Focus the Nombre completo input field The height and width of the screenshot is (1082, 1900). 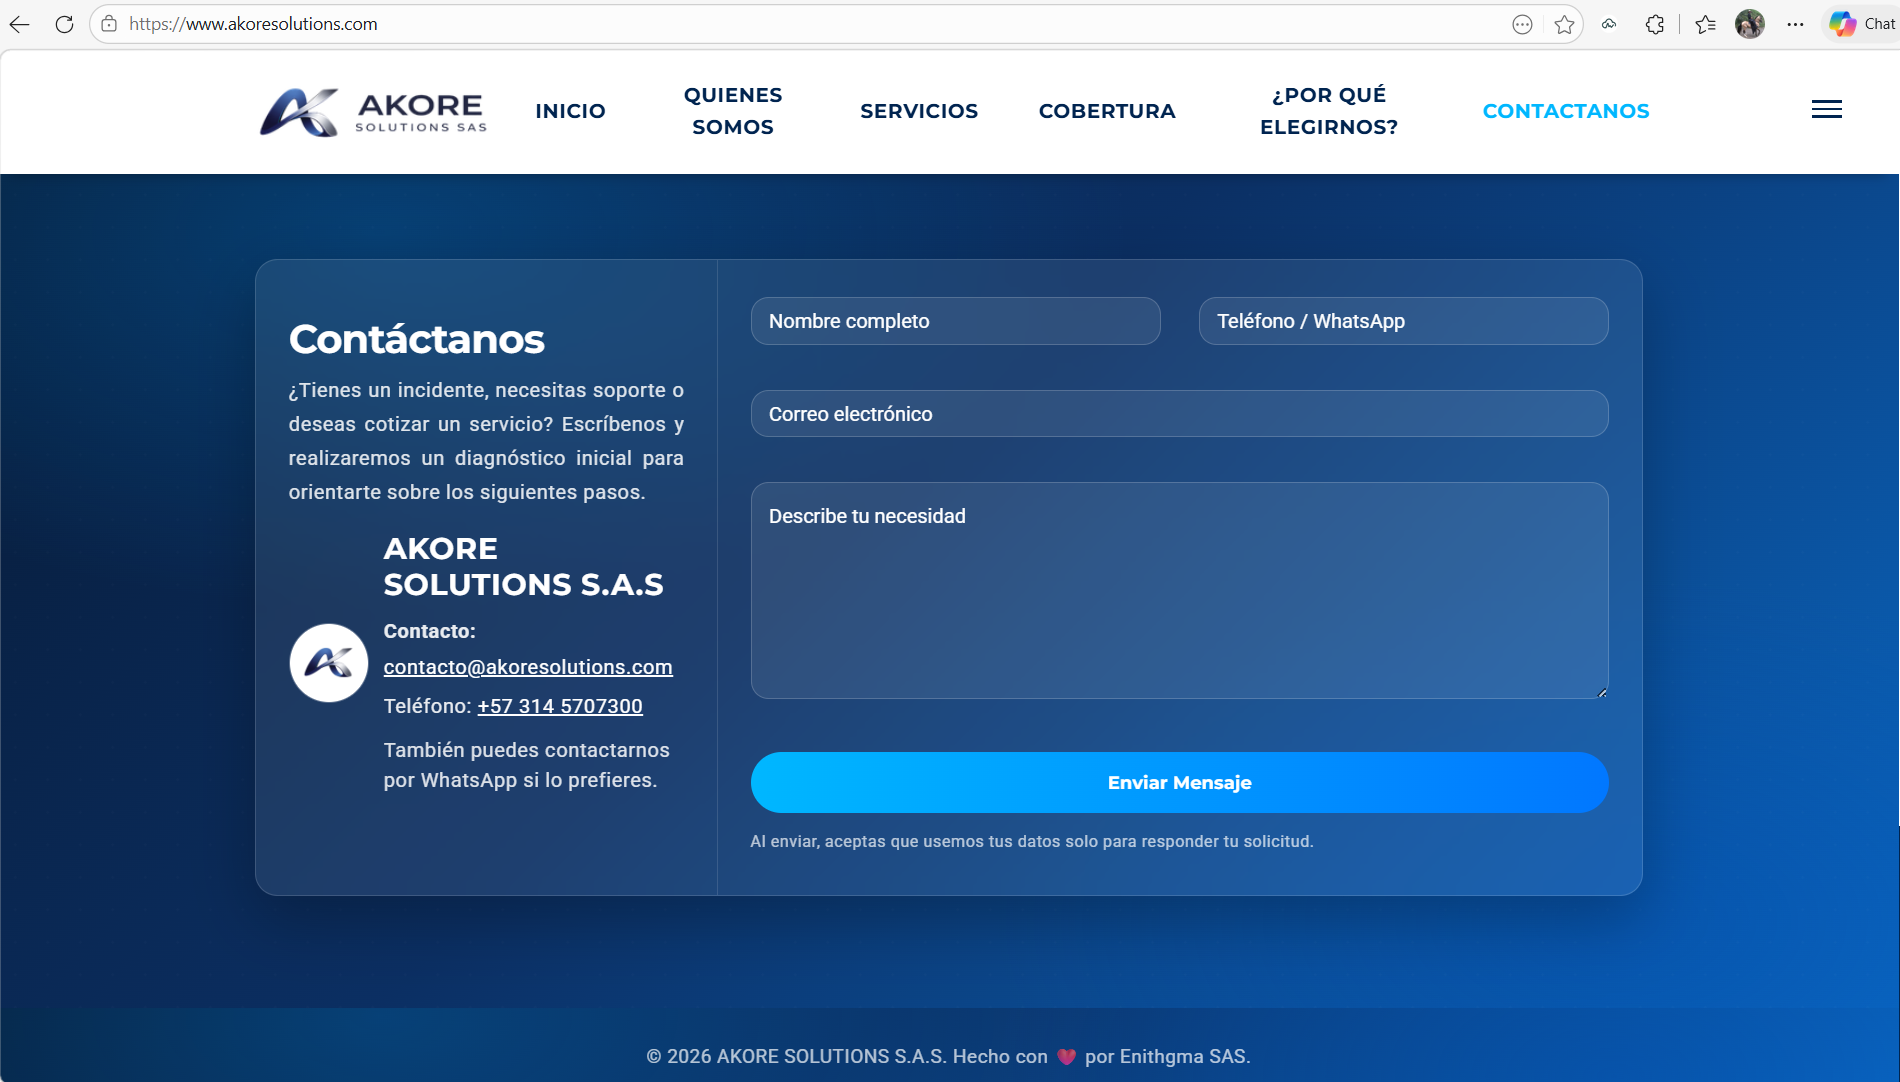coord(955,321)
